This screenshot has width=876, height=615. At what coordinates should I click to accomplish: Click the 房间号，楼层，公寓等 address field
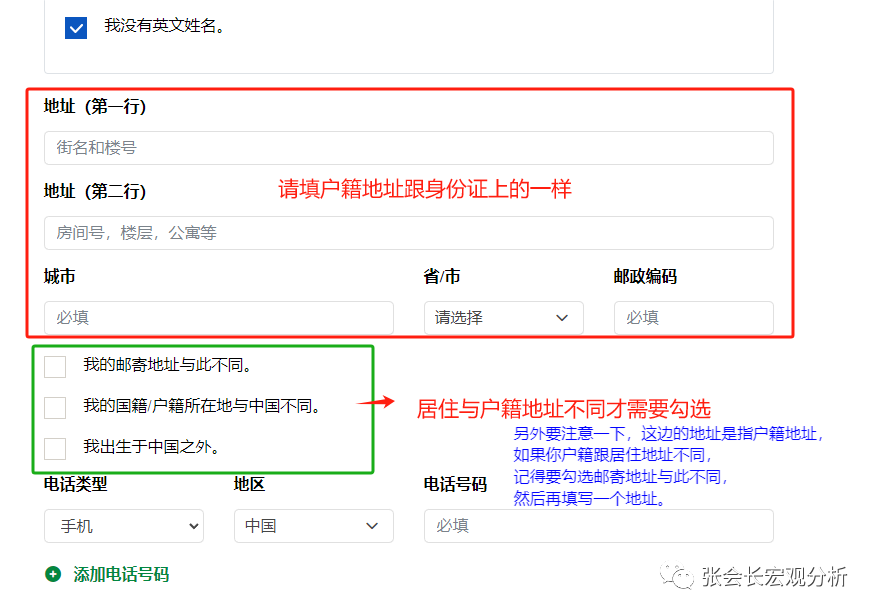408,233
